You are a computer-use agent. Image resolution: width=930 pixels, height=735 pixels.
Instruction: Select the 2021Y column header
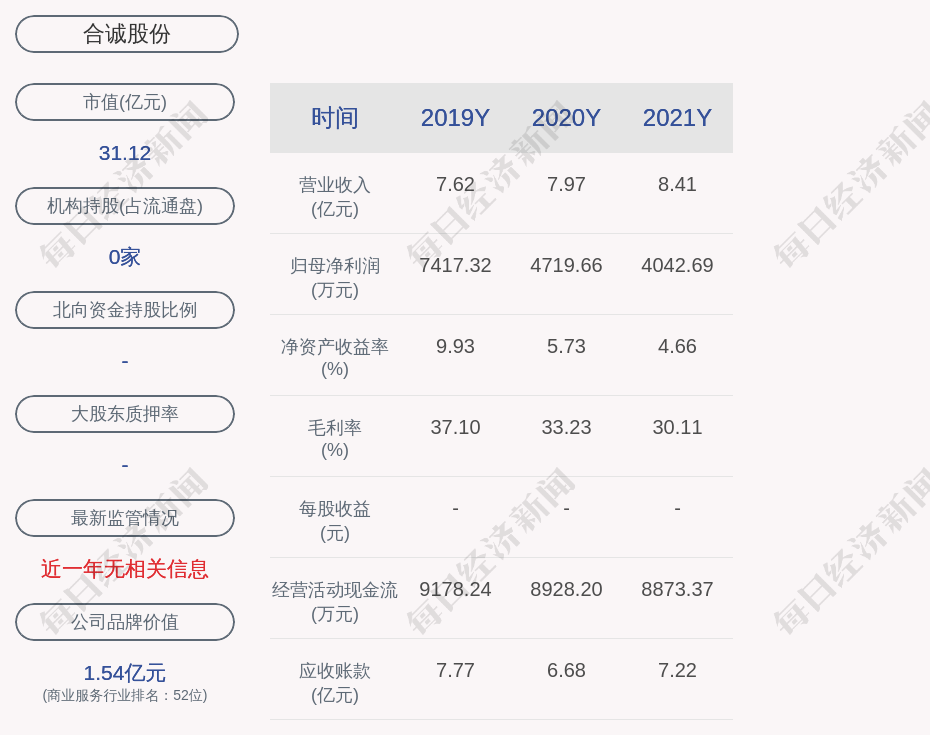point(677,118)
